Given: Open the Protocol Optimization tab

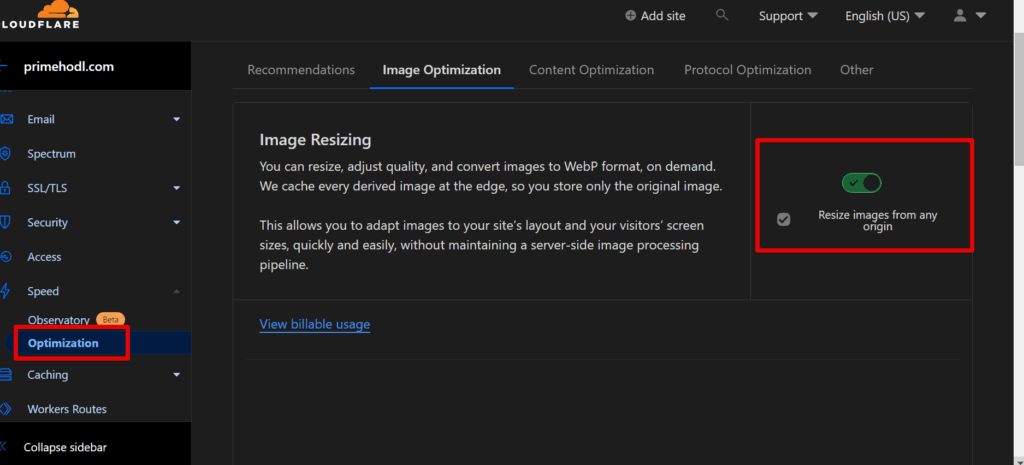Looking at the screenshot, I should coord(748,70).
